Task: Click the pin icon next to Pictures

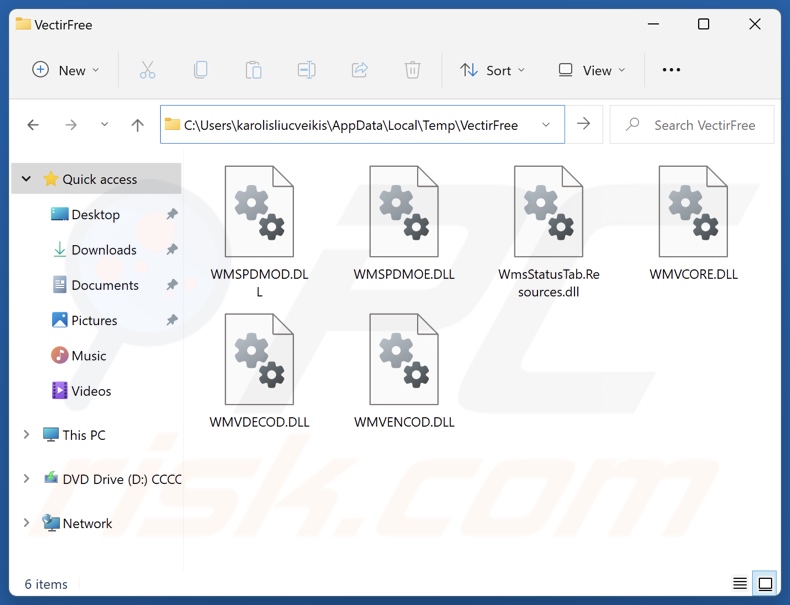Action: coord(172,320)
